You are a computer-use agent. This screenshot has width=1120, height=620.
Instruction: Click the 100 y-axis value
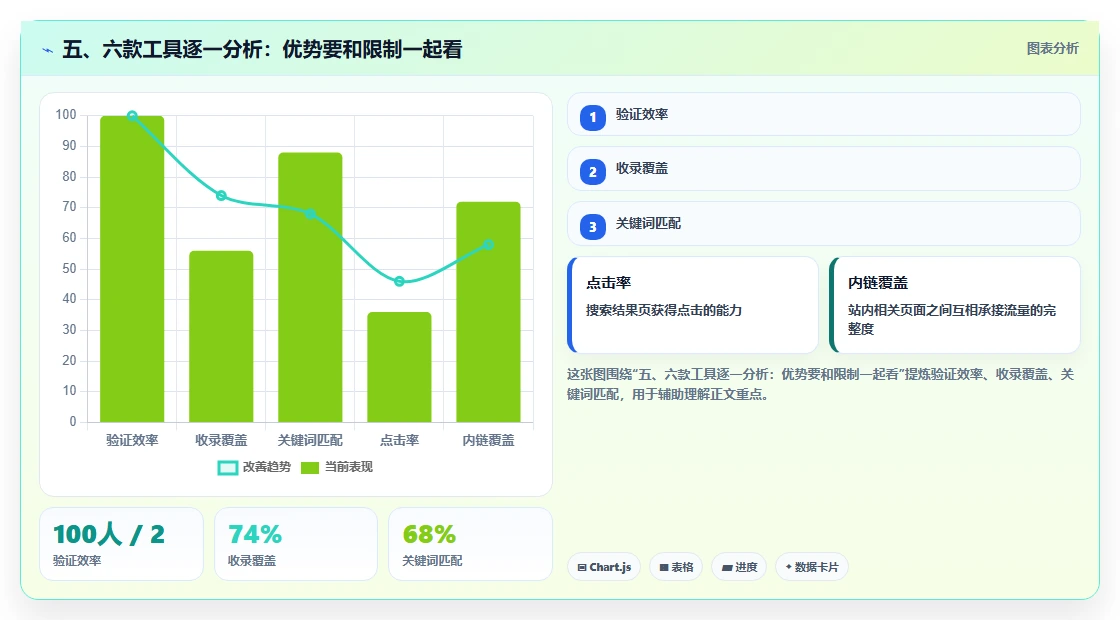pyautogui.click(x=66, y=115)
